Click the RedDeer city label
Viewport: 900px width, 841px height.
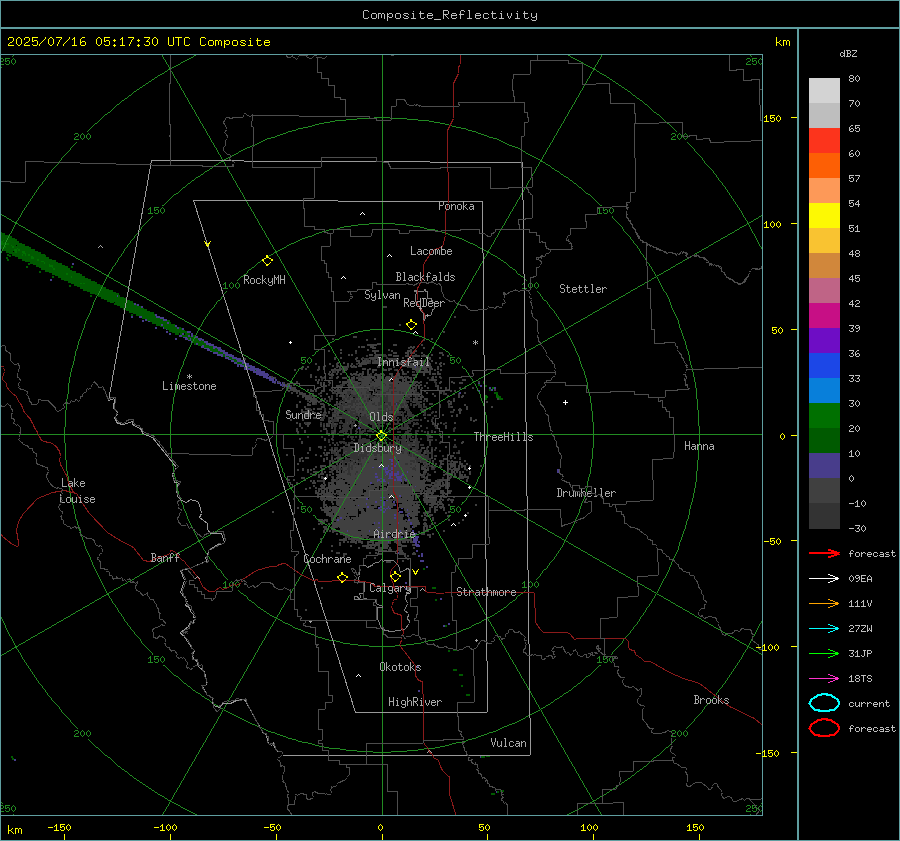(x=424, y=303)
